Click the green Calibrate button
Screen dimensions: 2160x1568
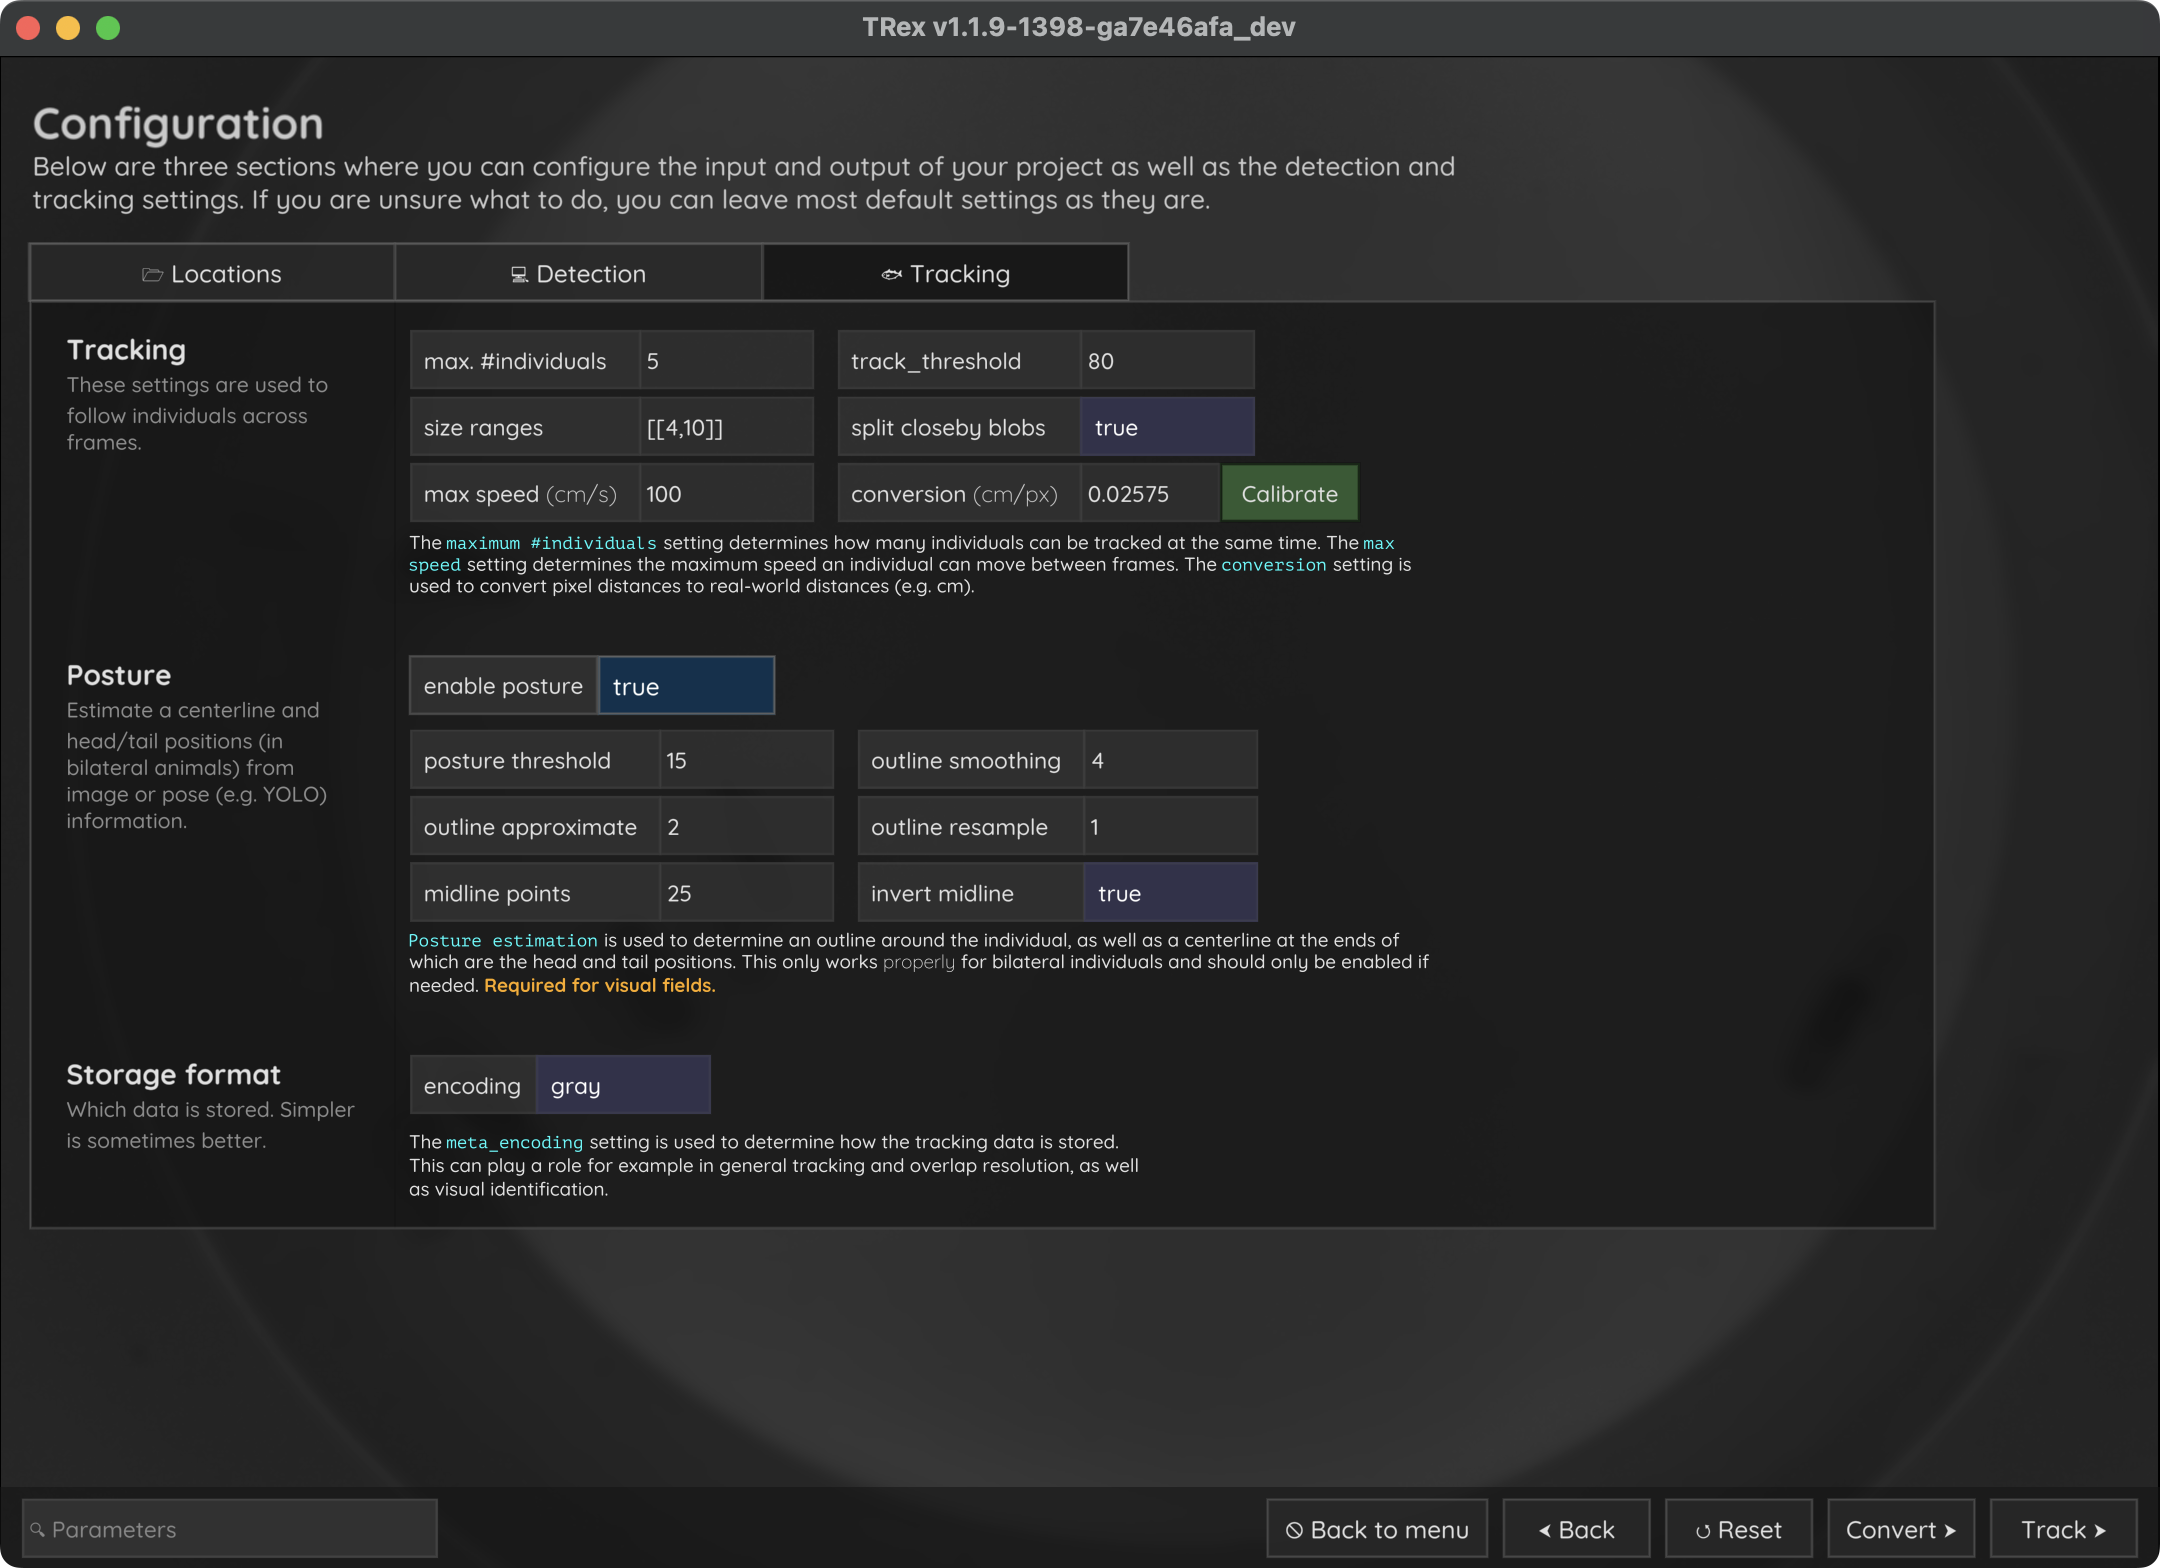tap(1289, 493)
